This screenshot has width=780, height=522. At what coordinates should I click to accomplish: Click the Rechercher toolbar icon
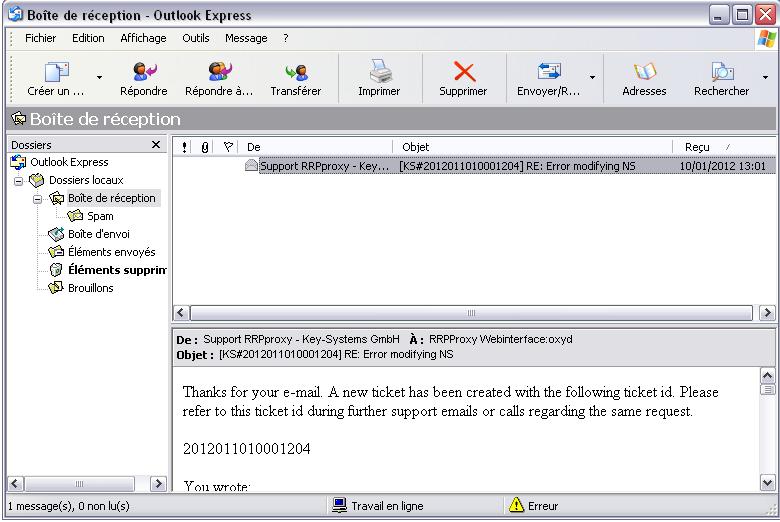pyautogui.click(x=722, y=72)
